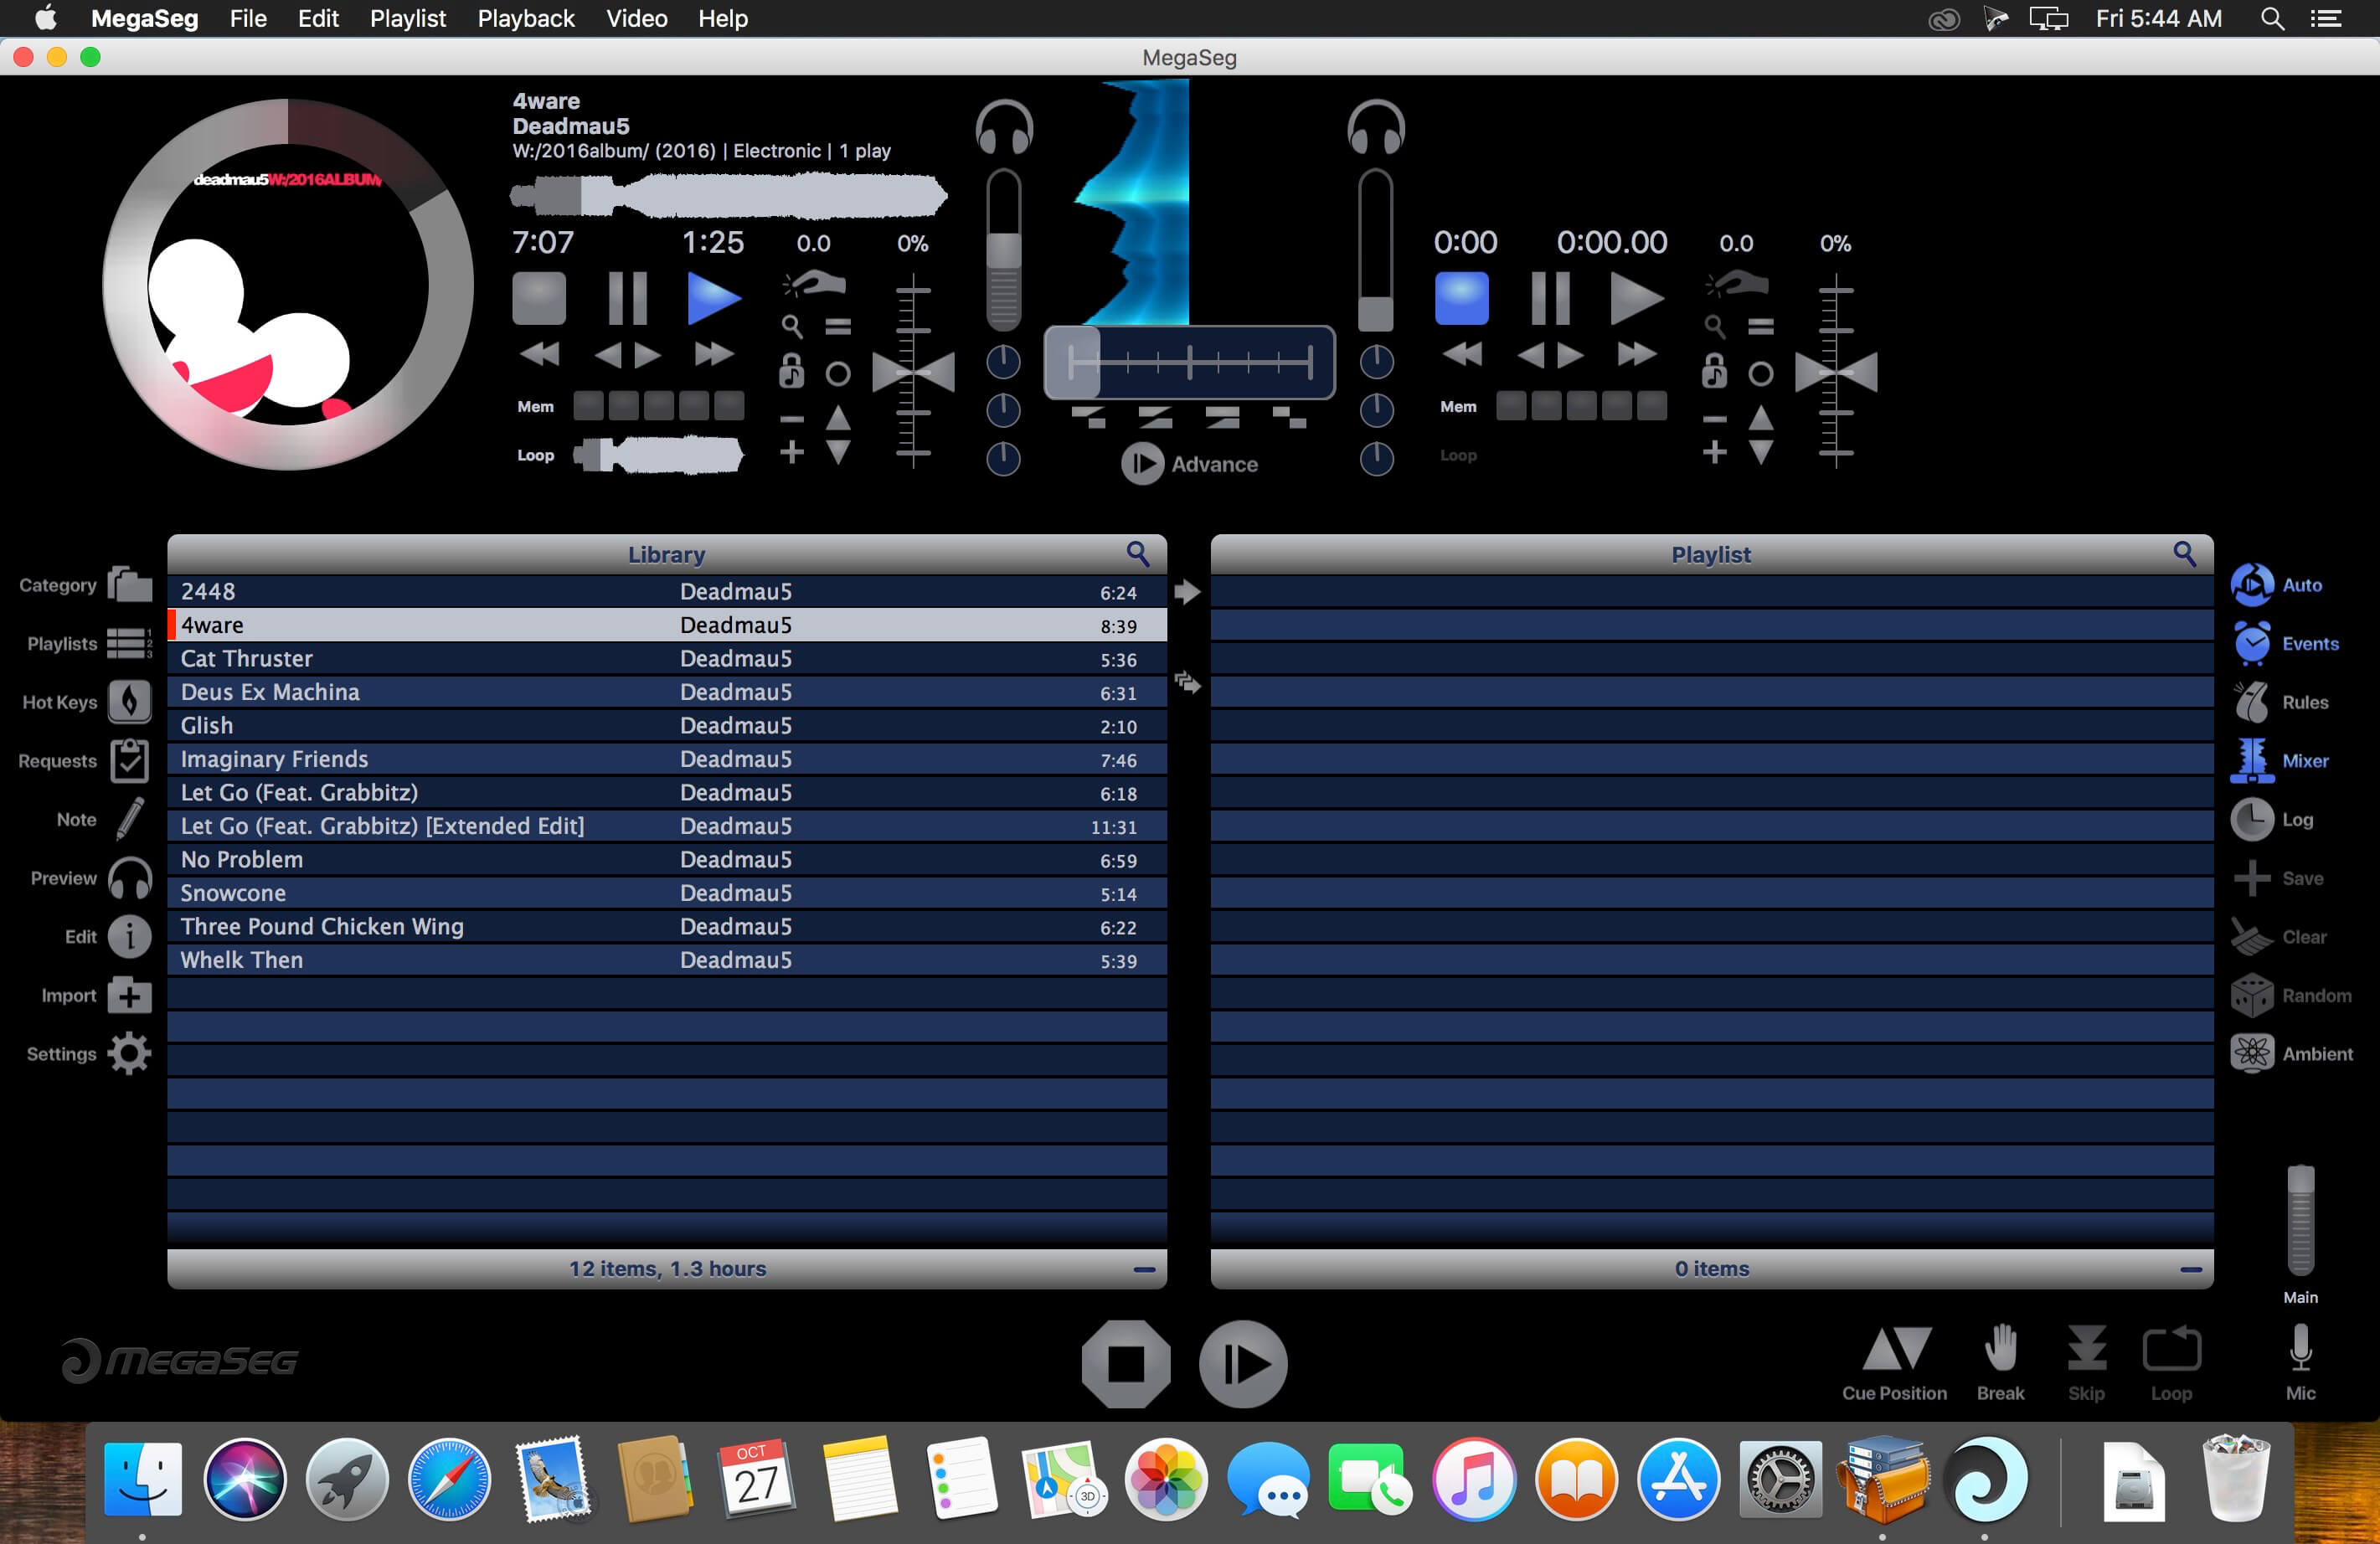Toggle the bottom Loop playlist button

pos(2172,1348)
